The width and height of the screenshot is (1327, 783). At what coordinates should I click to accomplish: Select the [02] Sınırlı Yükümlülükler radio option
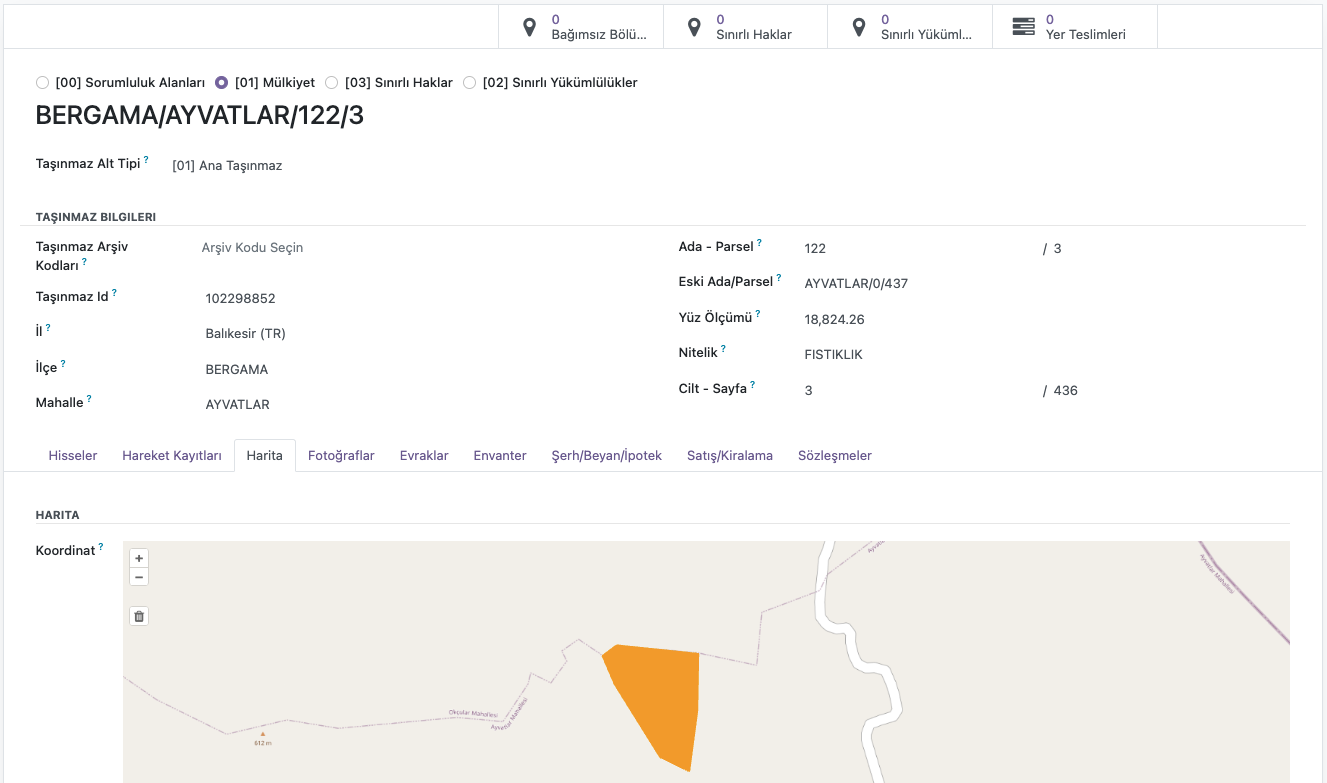pos(470,83)
